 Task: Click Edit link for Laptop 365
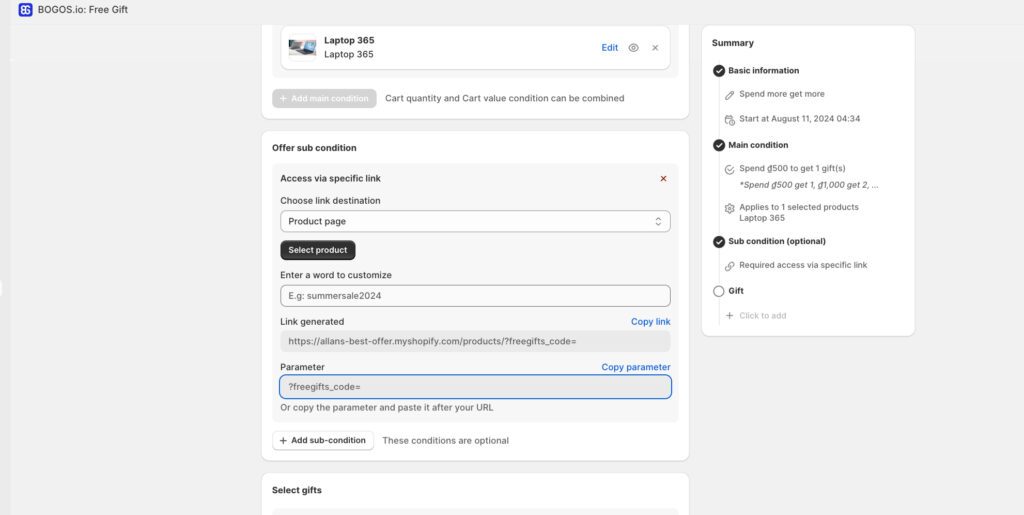609,48
